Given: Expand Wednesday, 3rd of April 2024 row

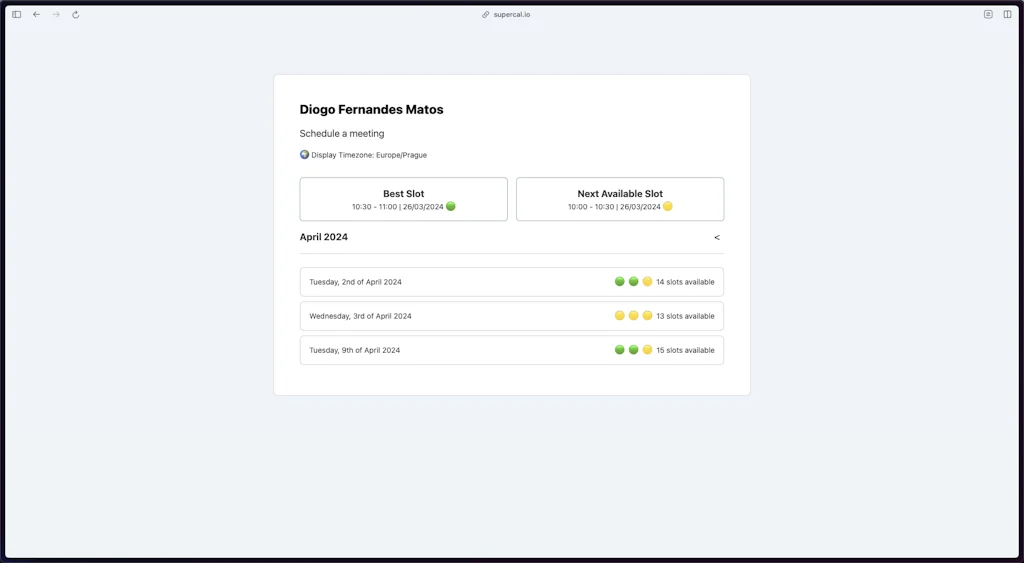Looking at the screenshot, I should 511,316.
